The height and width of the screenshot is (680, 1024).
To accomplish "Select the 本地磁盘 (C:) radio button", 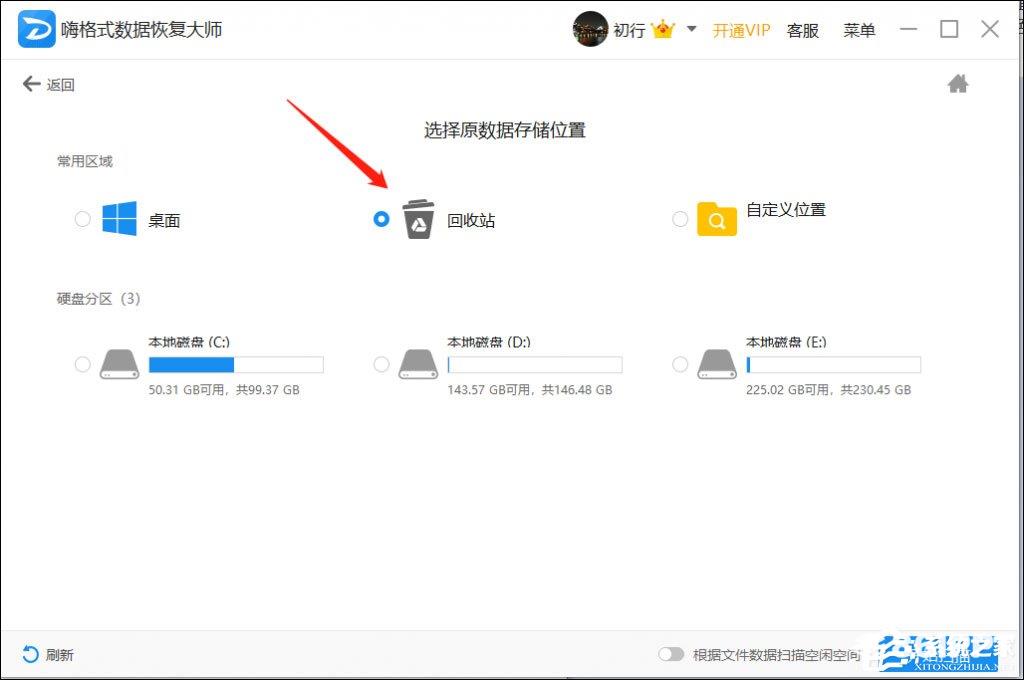I will pyautogui.click(x=82, y=364).
